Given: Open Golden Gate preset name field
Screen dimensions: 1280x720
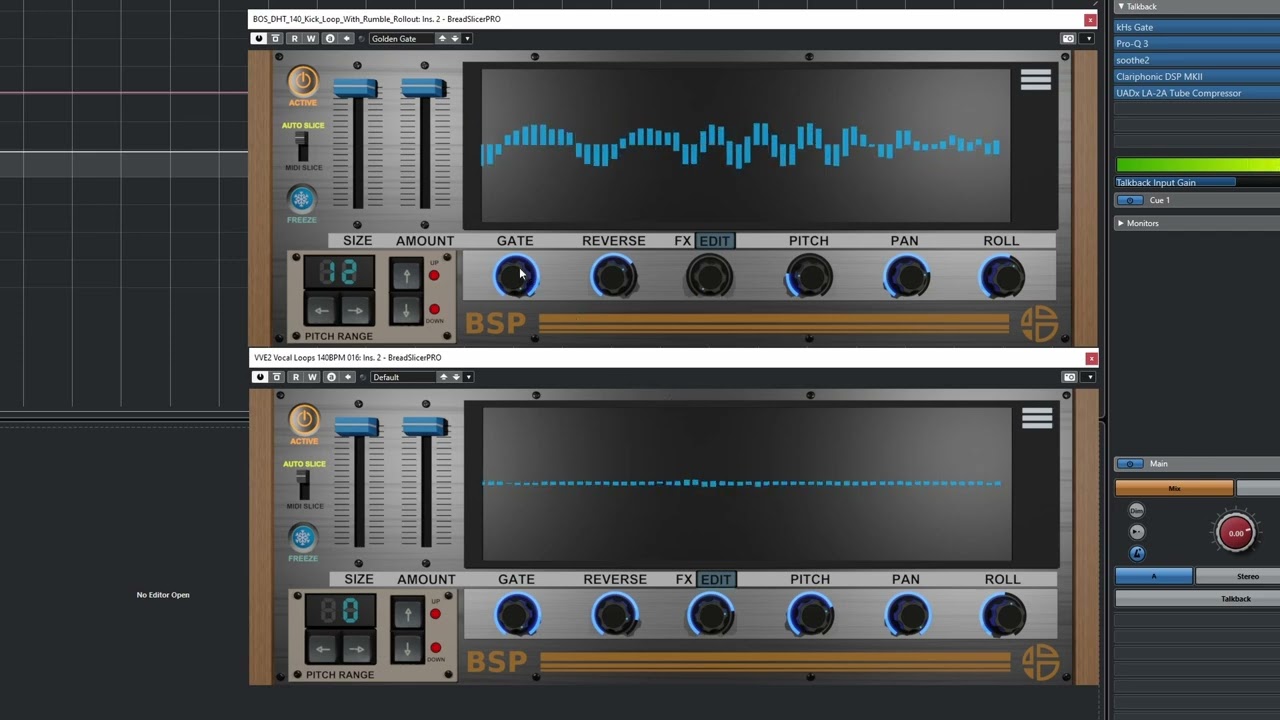Looking at the screenshot, I should pos(402,39).
